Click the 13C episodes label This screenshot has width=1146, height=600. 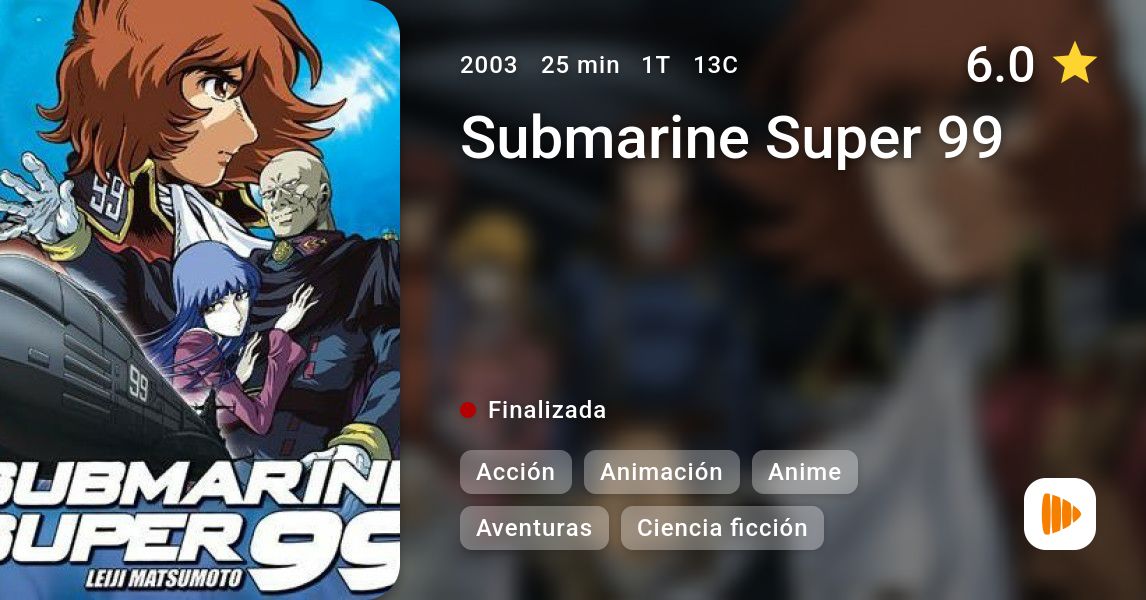(716, 65)
